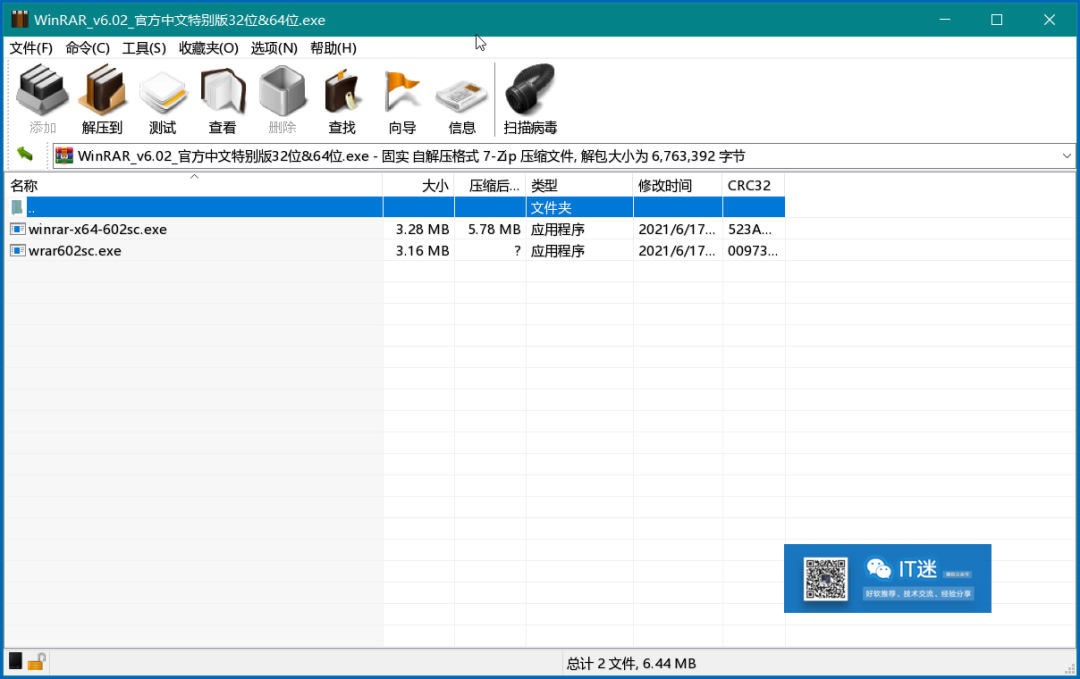This screenshot has height=679, width=1080.
Task: Expand the archive path dropdown arrow
Action: tap(1066, 156)
